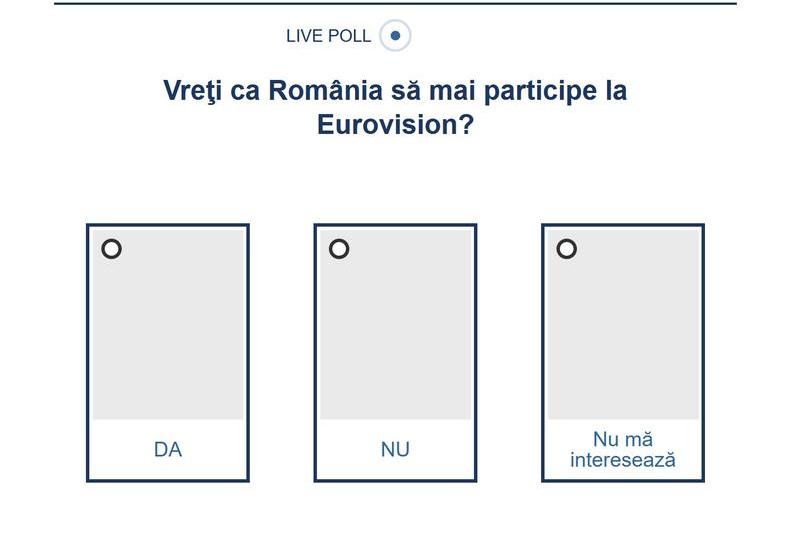The width and height of the screenshot is (800, 533).
Task: Click the "Nu mă" line of third label
Action: [623, 440]
